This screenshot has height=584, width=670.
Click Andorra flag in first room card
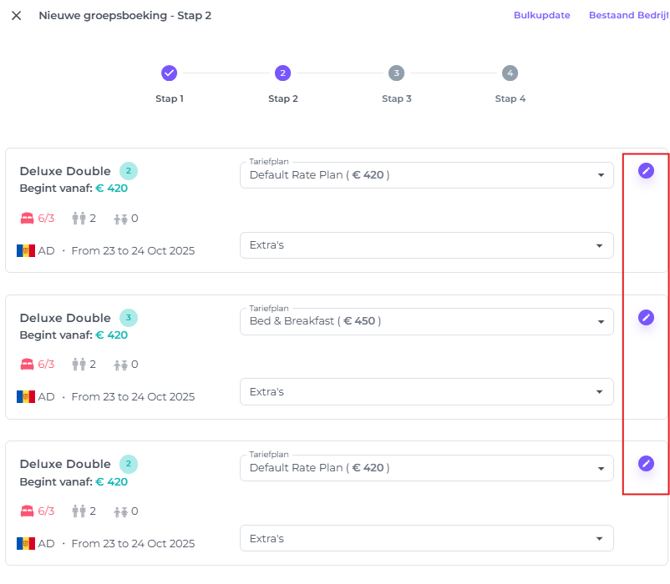[26, 250]
